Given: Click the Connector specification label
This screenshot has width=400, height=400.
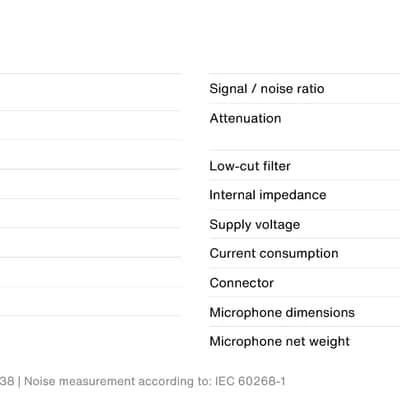Looking at the screenshot, I should [x=242, y=283].
